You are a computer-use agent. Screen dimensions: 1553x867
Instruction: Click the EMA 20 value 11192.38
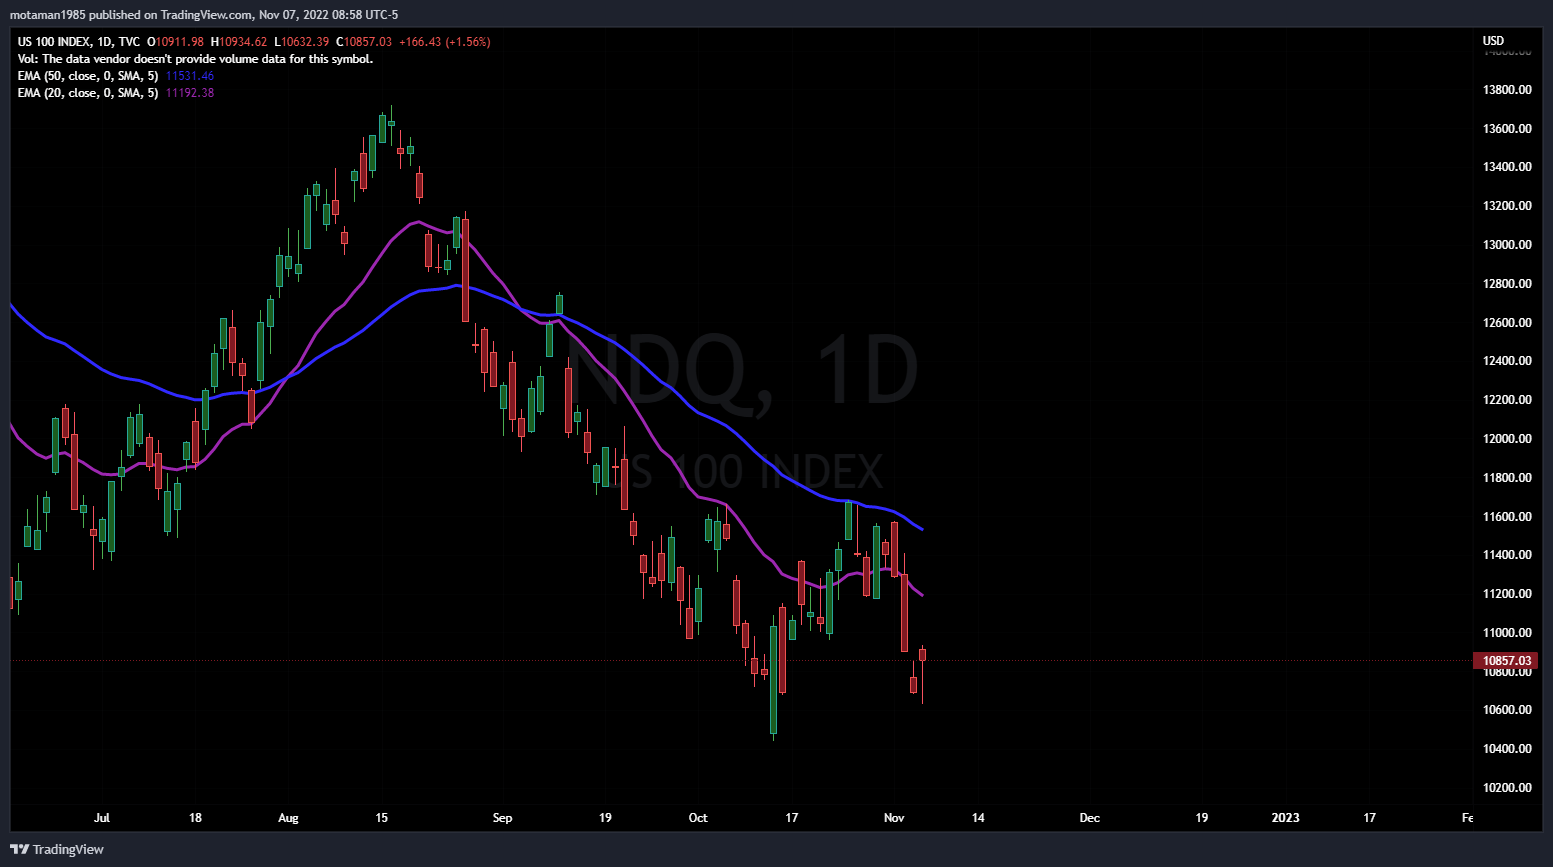tap(190, 93)
